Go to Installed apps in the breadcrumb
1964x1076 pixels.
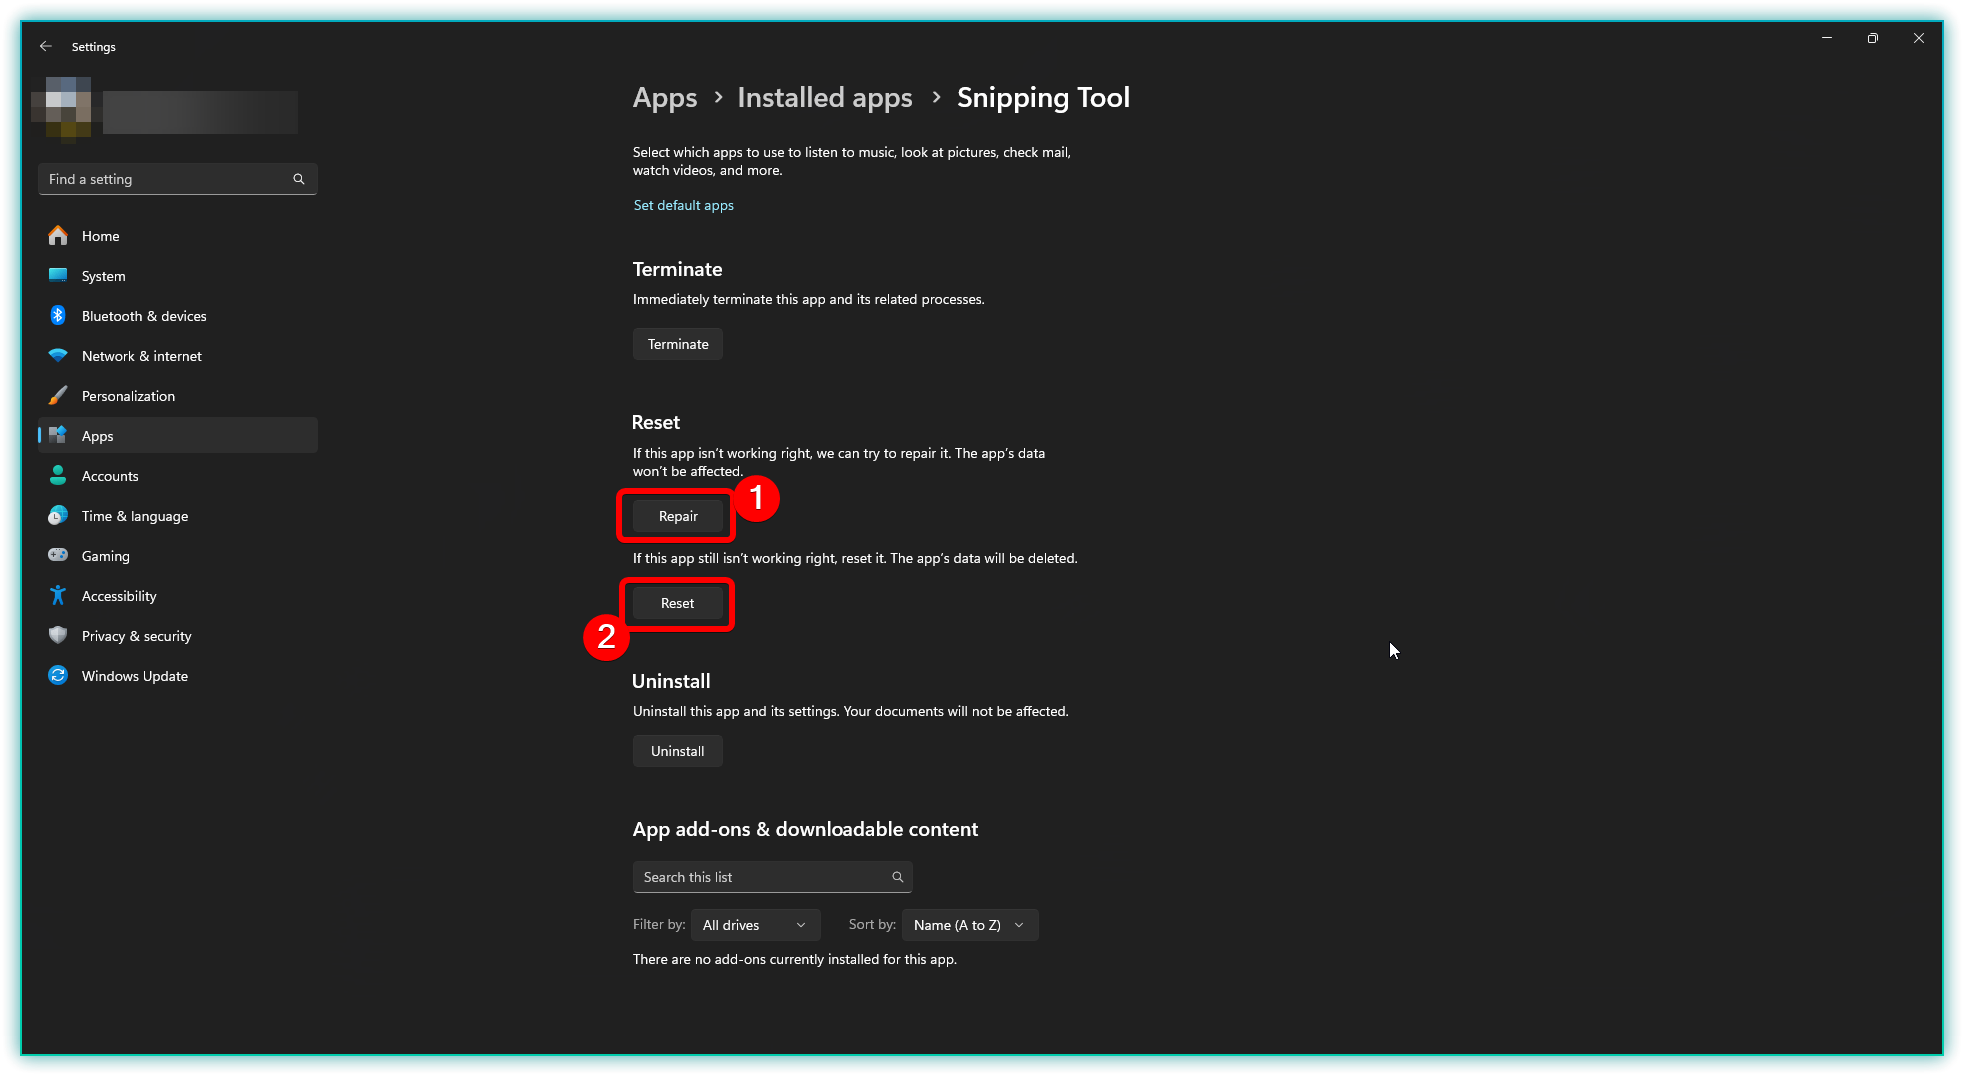pyautogui.click(x=825, y=98)
